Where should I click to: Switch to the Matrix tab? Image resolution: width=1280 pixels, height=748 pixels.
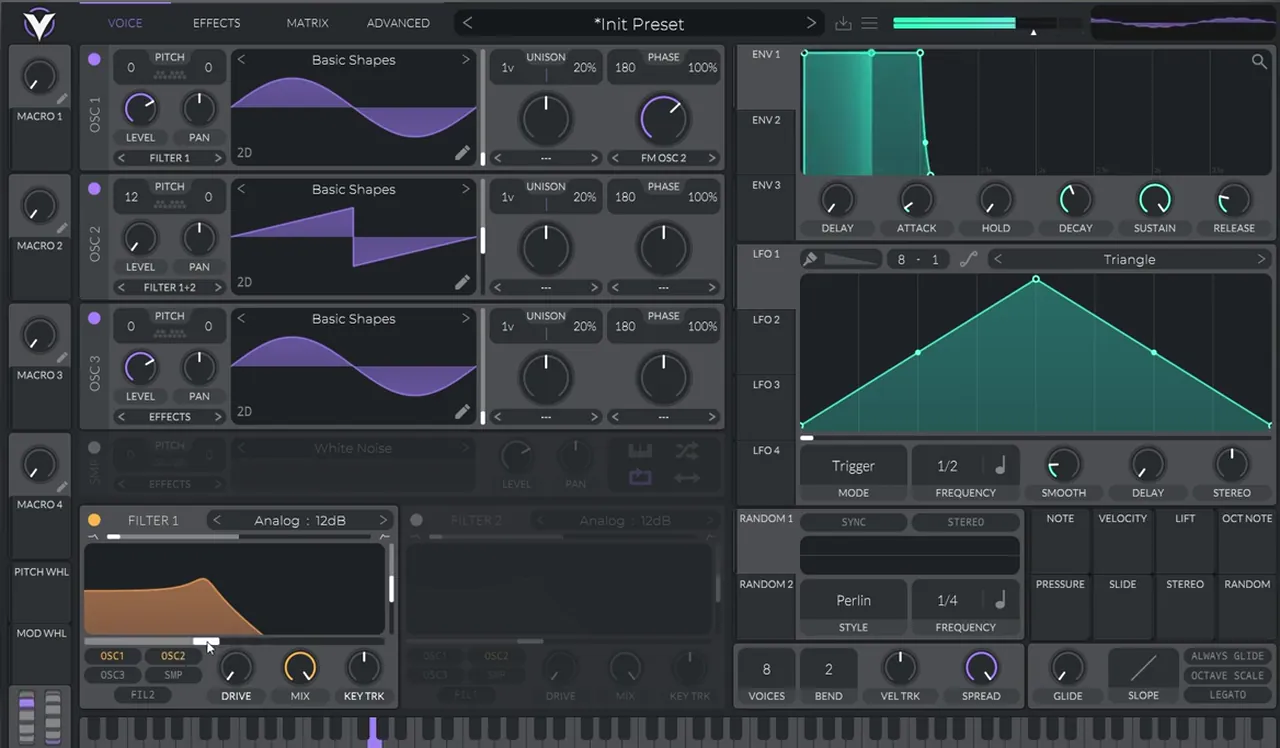tap(307, 23)
